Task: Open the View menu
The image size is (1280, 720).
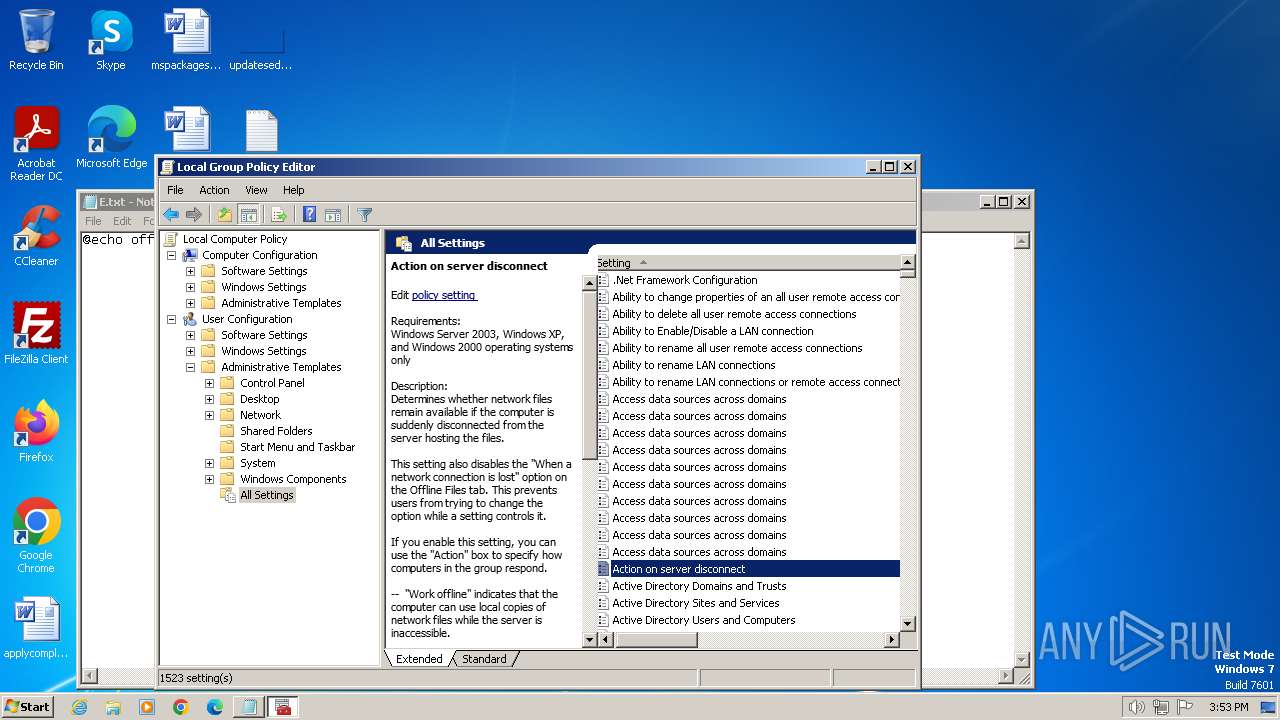Action: (x=256, y=190)
